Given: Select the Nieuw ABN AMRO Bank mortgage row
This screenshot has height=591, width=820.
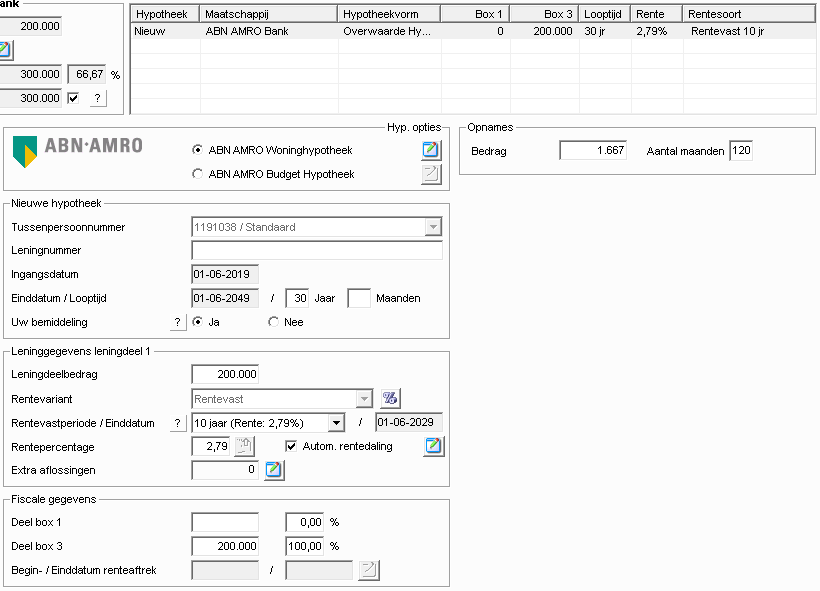Looking at the screenshot, I should click(x=473, y=31).
